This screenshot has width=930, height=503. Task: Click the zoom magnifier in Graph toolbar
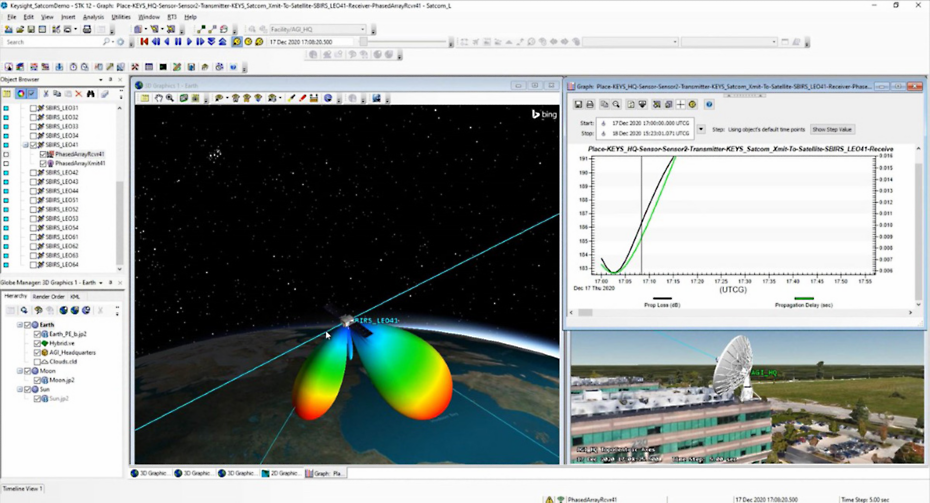coord(616,104)
